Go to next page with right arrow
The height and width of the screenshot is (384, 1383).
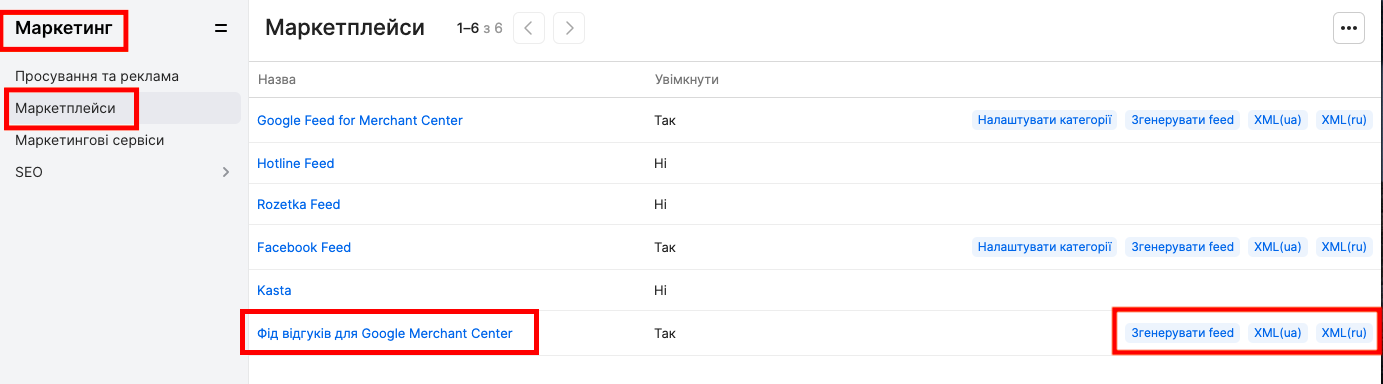pos(569,28)
